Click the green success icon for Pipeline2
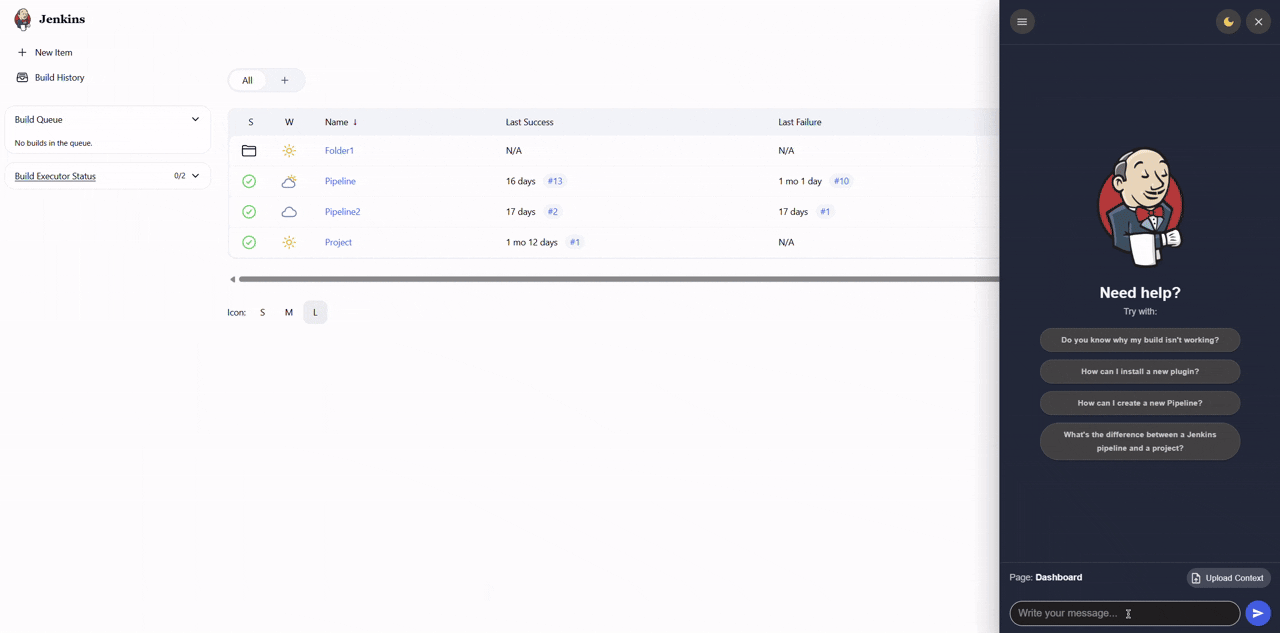Viewport: 1280px width, 633px height. click(x=249, y=212)
